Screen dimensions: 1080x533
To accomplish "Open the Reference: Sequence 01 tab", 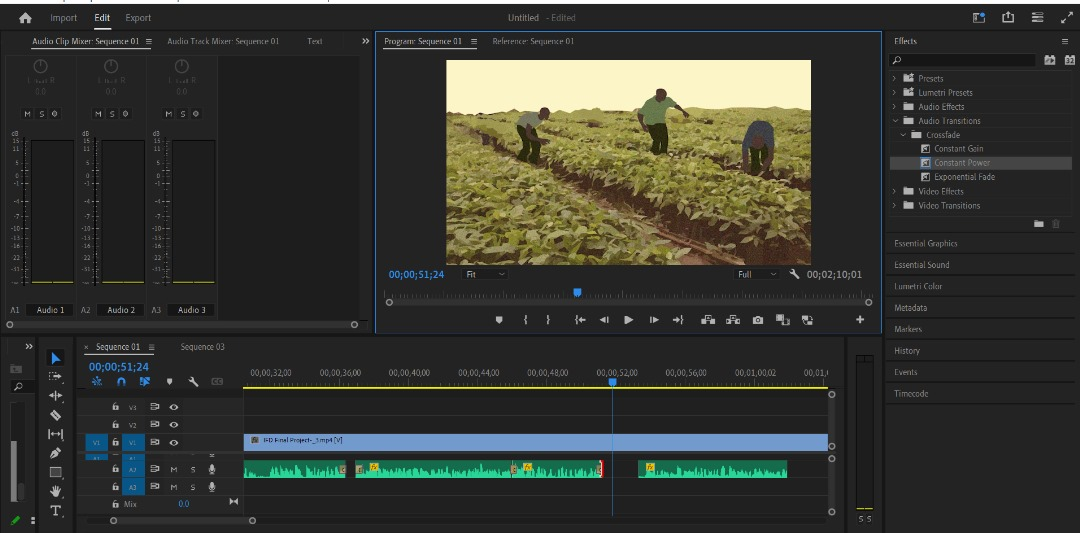I will 533,41.
